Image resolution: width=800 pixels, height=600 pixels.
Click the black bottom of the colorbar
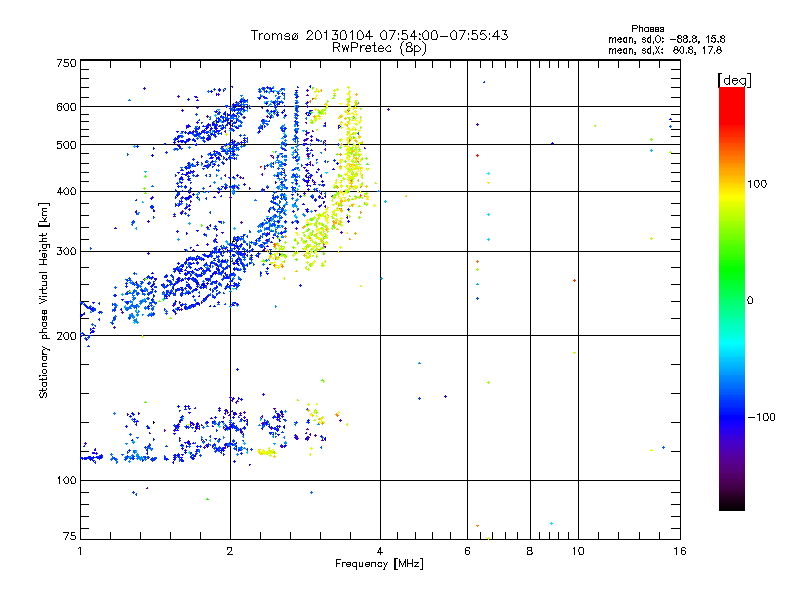(x=732, y=503)
